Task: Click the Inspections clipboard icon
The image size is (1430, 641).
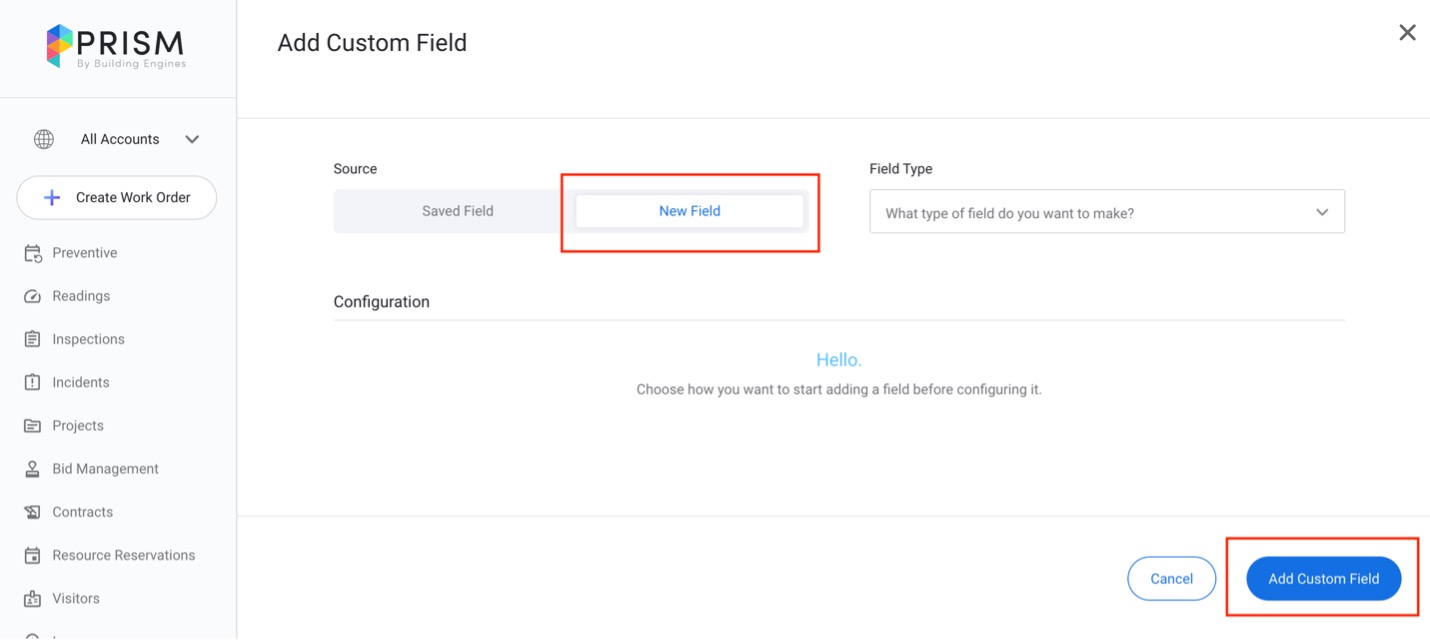Action: point(33,339)
